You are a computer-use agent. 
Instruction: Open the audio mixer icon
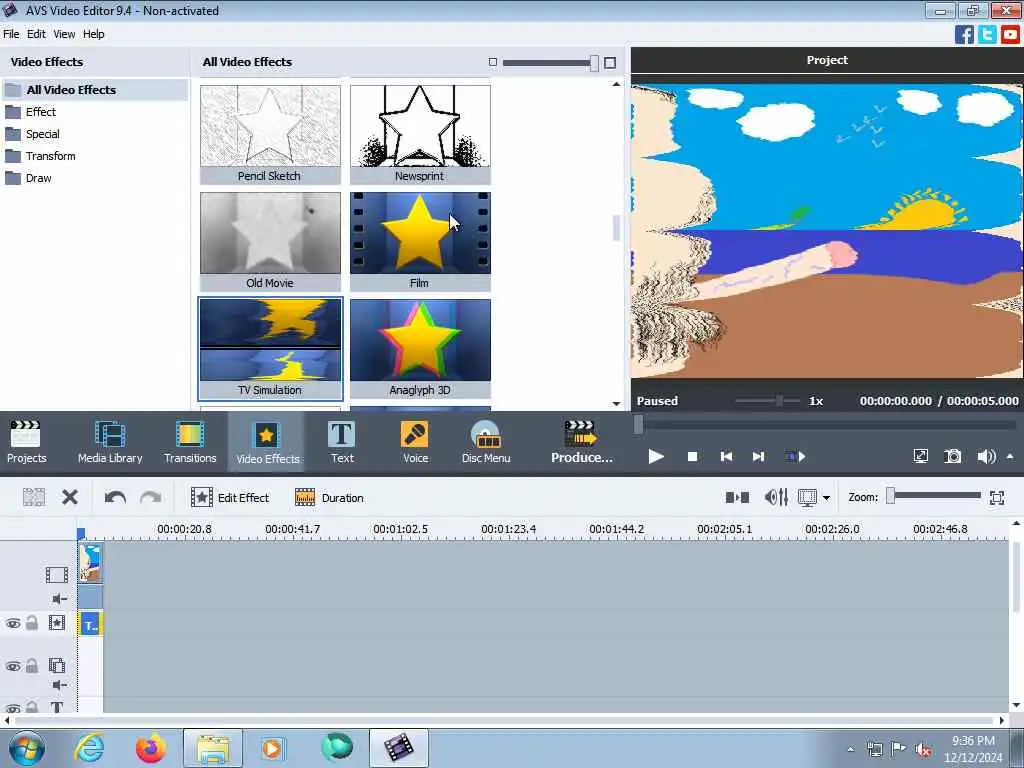pos(776,498)
